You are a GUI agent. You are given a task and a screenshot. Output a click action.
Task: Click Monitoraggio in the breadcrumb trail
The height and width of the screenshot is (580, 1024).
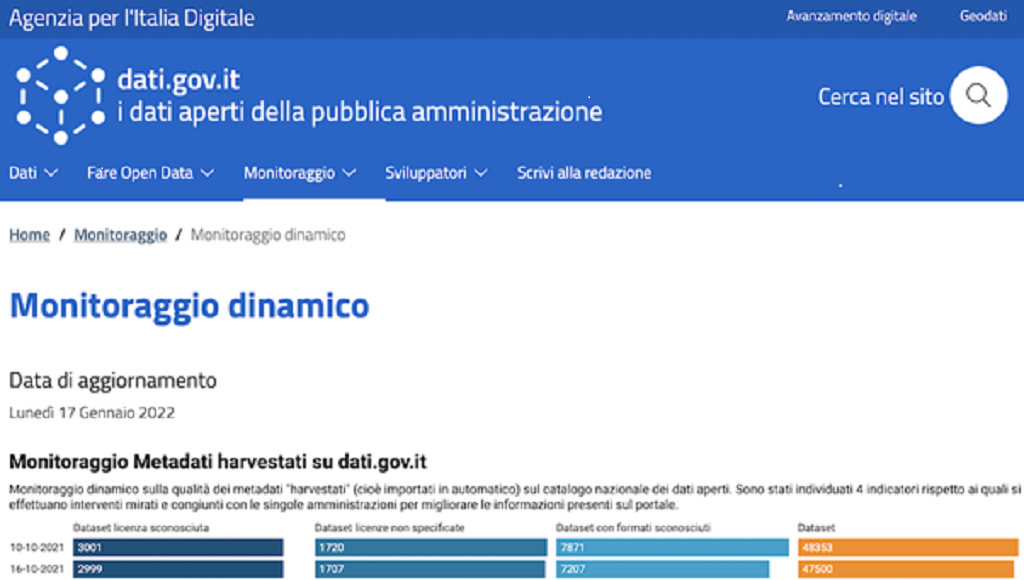(120, 234)
